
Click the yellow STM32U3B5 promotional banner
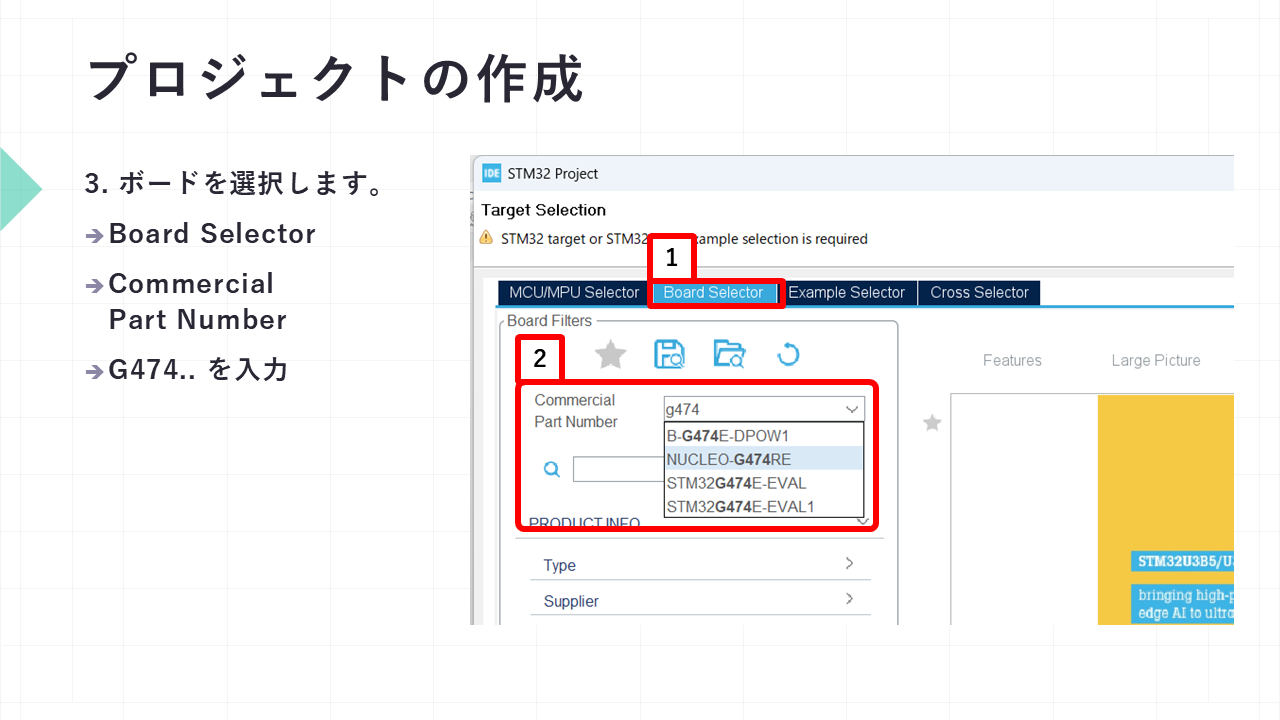click(1166, 510)
